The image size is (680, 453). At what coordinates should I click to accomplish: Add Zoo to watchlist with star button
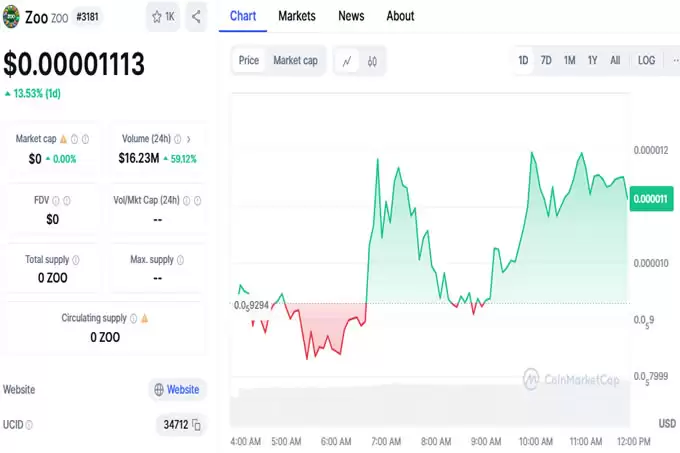point(162,16)
